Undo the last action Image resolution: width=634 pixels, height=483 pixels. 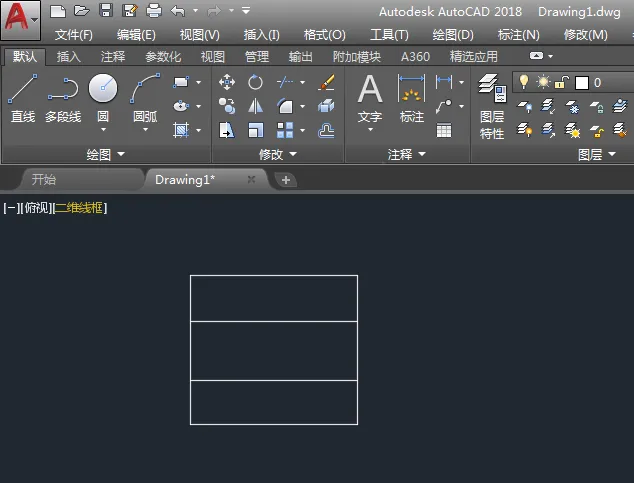(178, 11)
